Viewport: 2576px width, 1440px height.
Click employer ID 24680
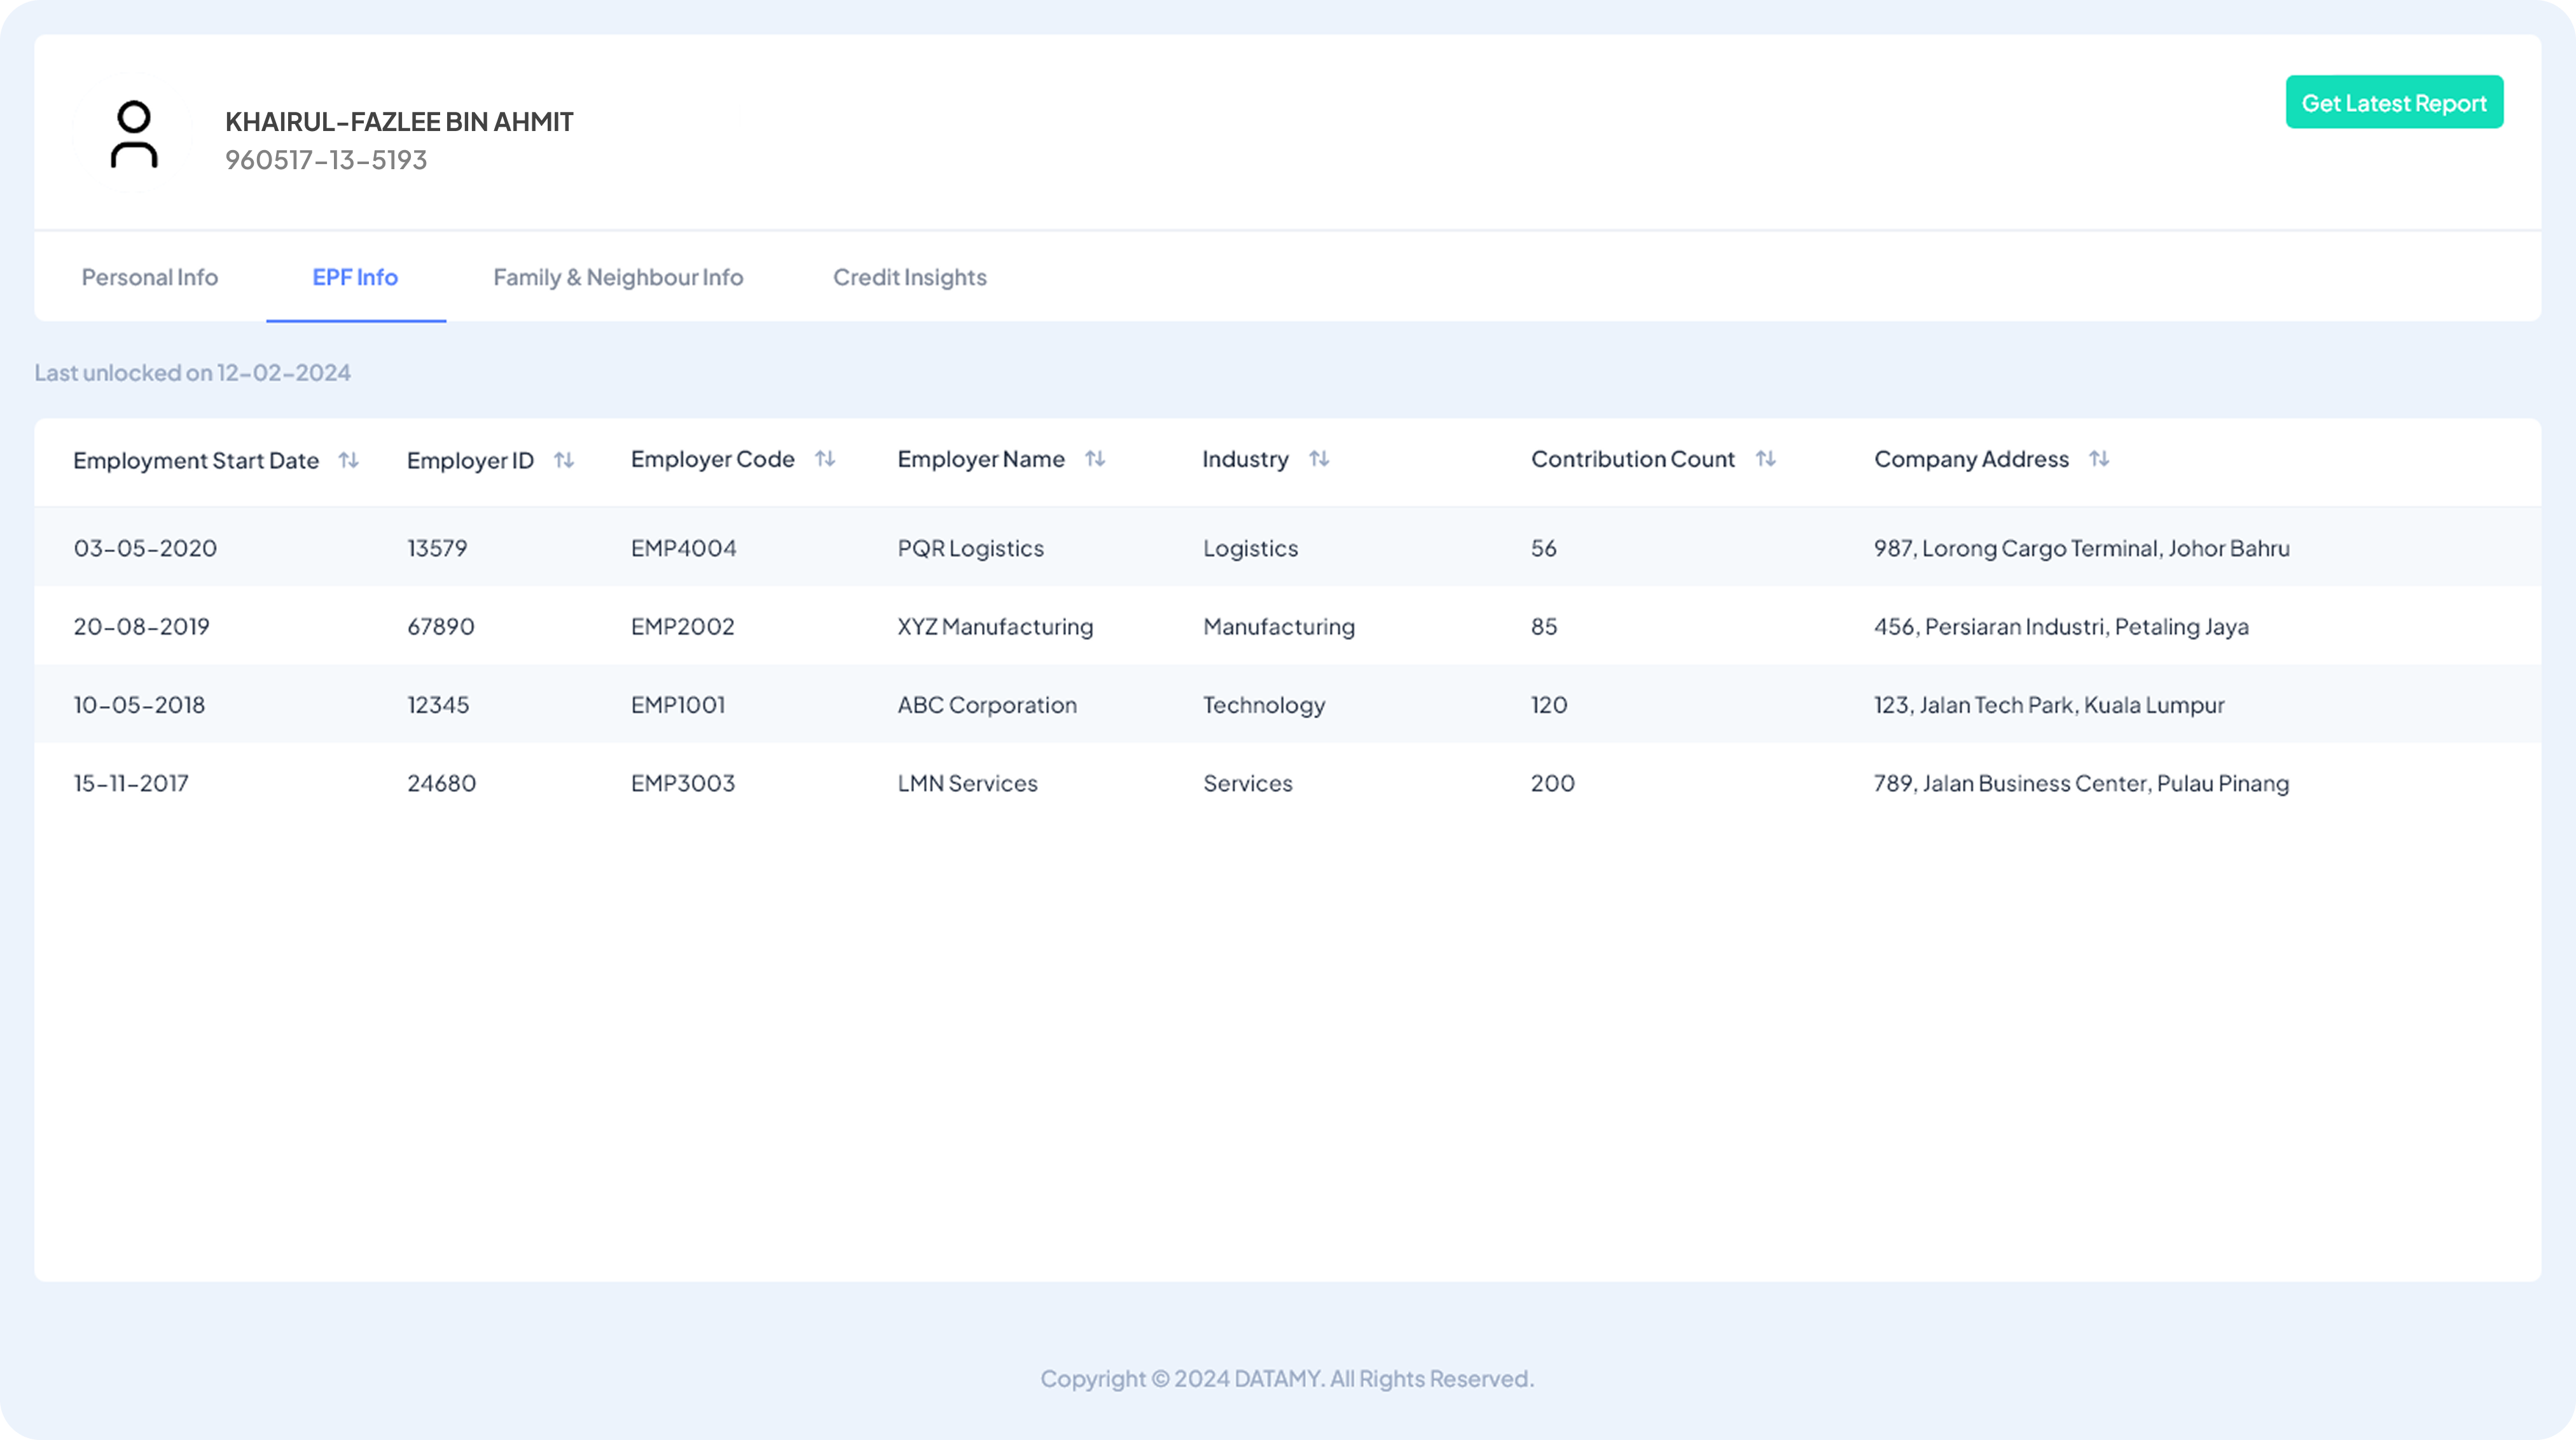click(441, 783)
